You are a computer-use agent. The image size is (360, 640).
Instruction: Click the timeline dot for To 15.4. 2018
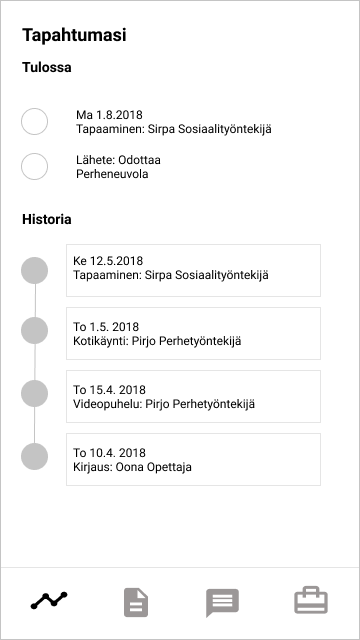click(34, 393)
